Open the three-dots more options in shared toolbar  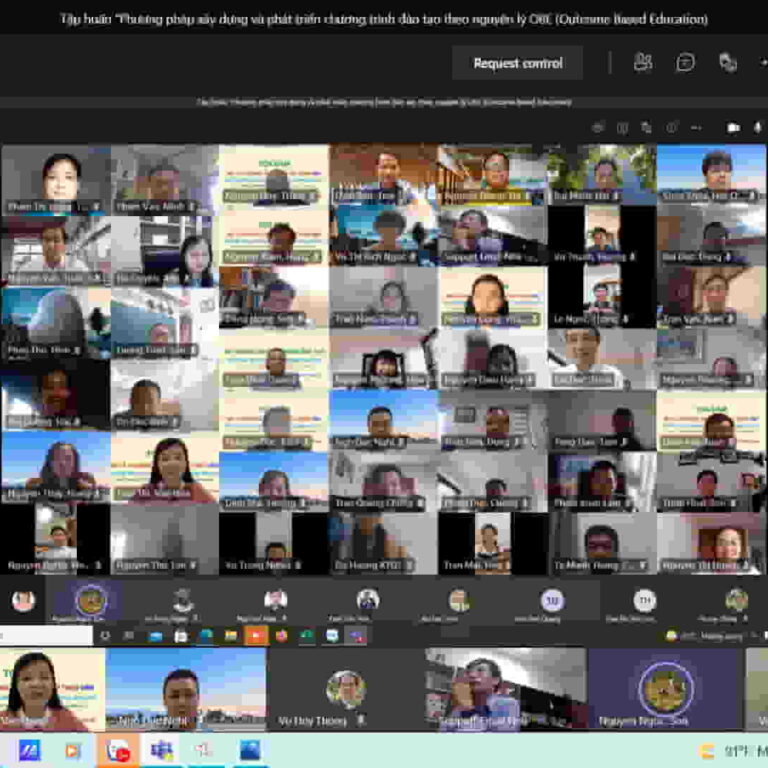[x=696, y=128]
